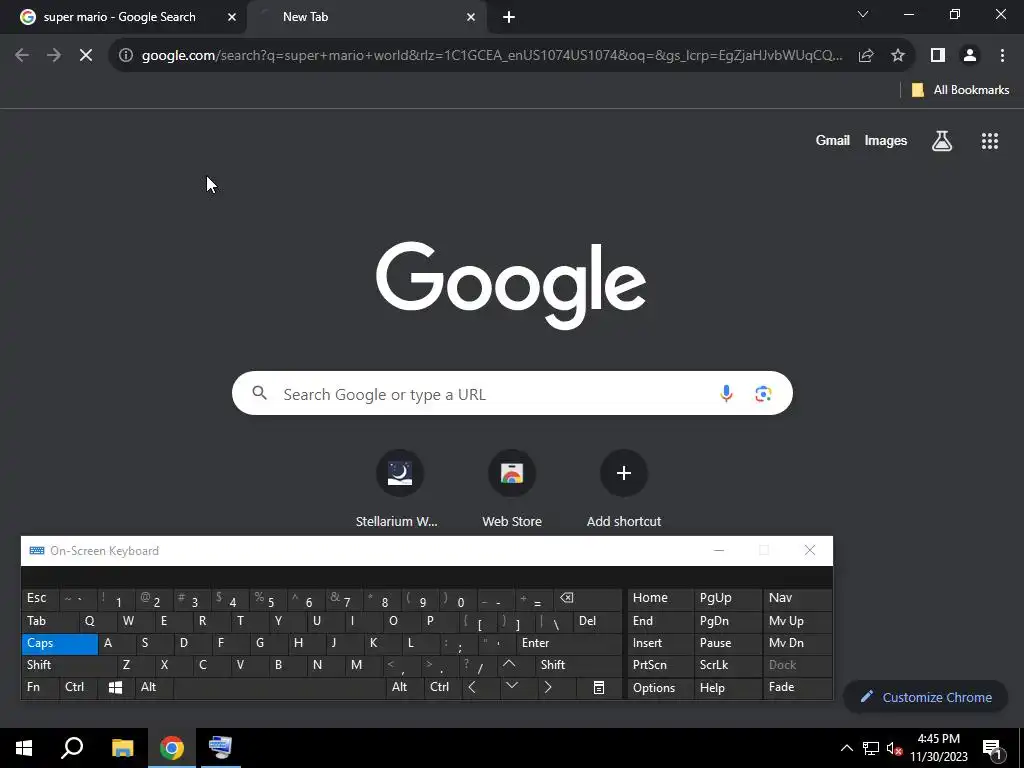This screenshot has height=768, width=1024.
Task: Toggle Caps lock on the keyboard
Action: (x=59, y=643)
